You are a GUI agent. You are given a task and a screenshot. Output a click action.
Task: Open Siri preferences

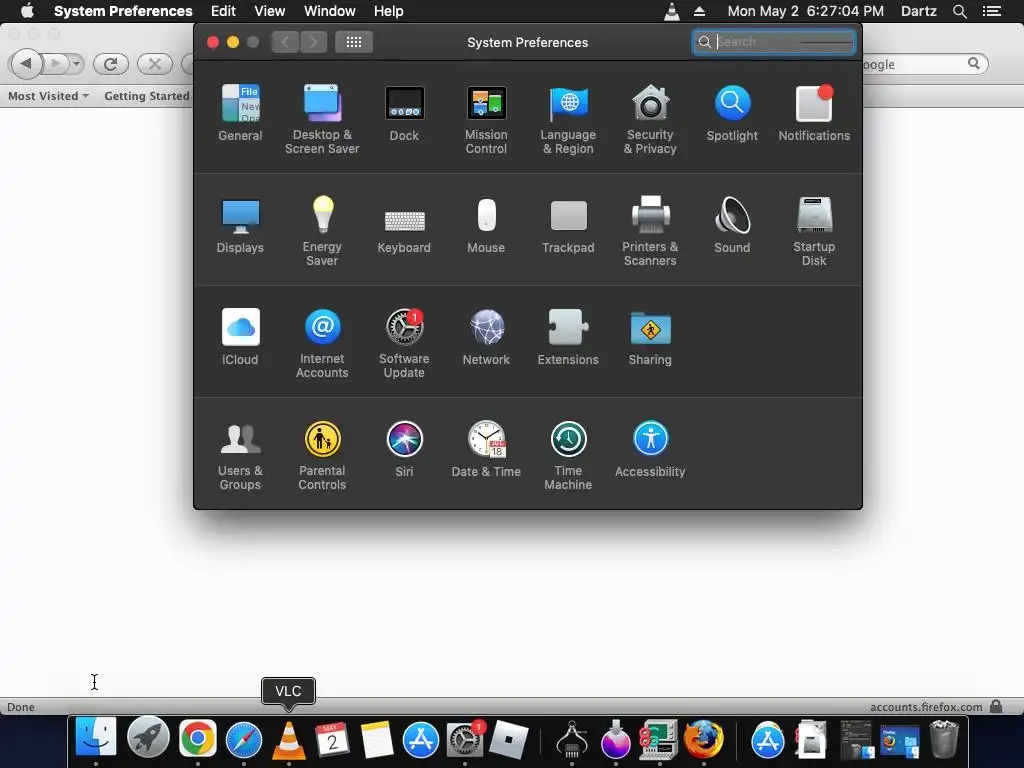click(x=404, y=449)
